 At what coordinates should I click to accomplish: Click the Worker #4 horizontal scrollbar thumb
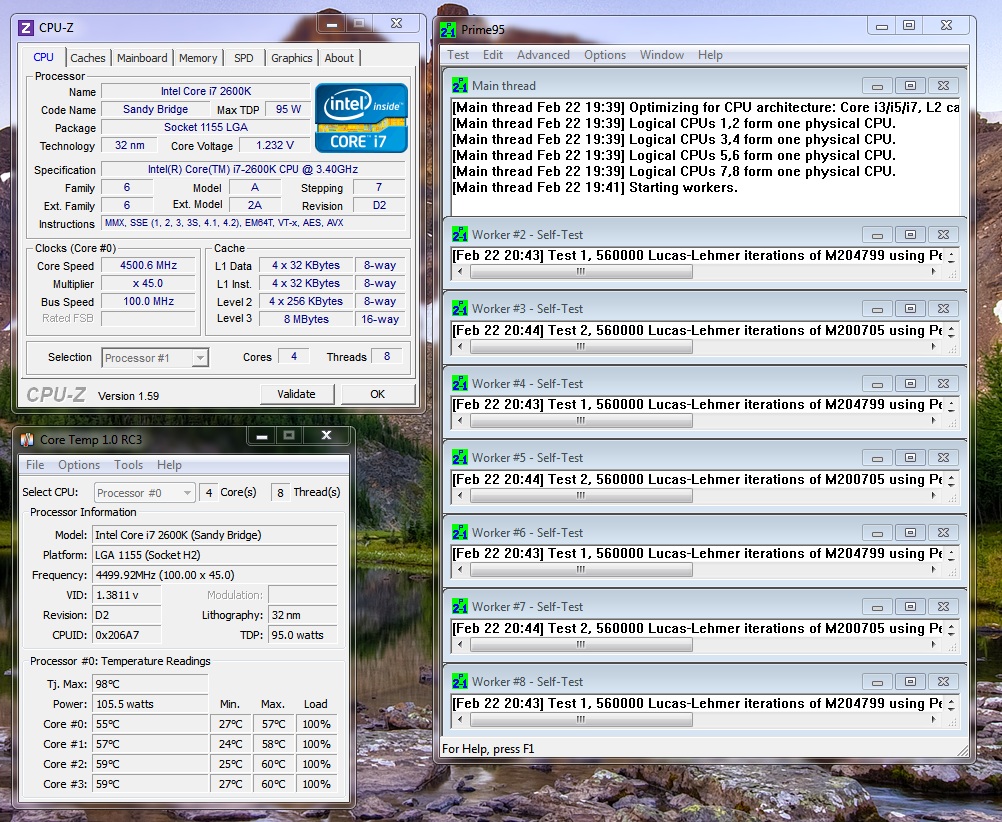click(x=581, y=421)
